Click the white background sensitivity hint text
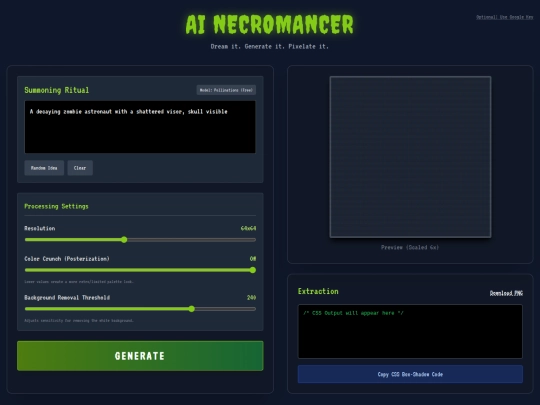Screen dimensions: 540x405 click(79, 321)
